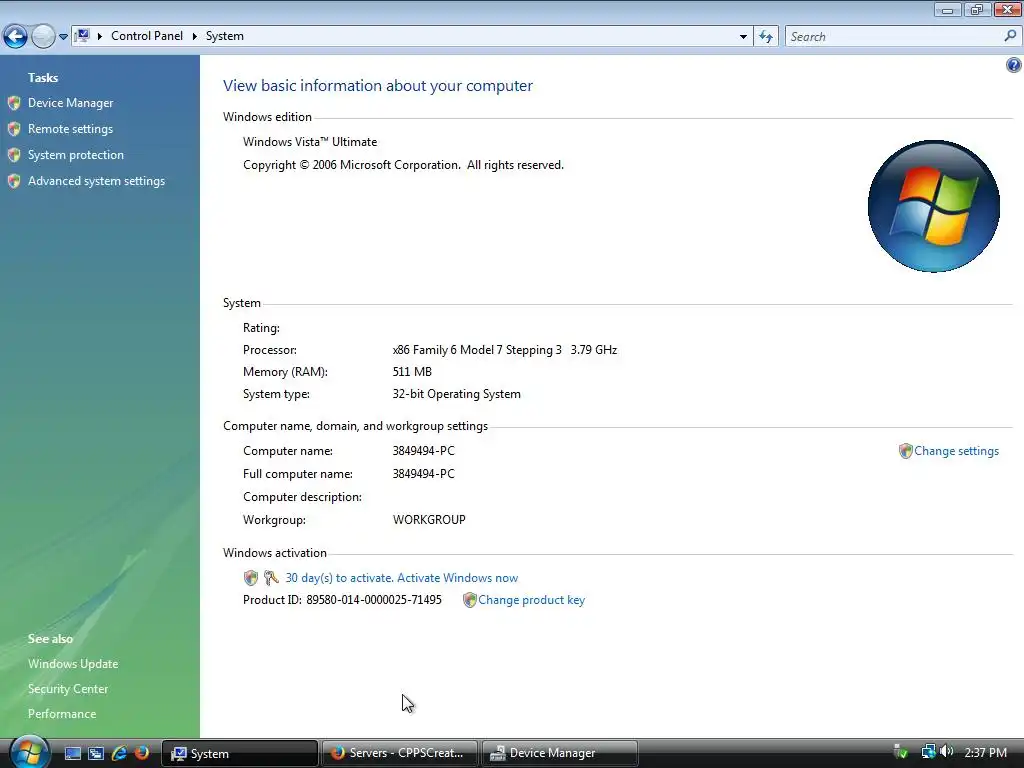Screen dimensions: 1024x768
Task: Click the shield icon next to Change settings
Action: 905,451
